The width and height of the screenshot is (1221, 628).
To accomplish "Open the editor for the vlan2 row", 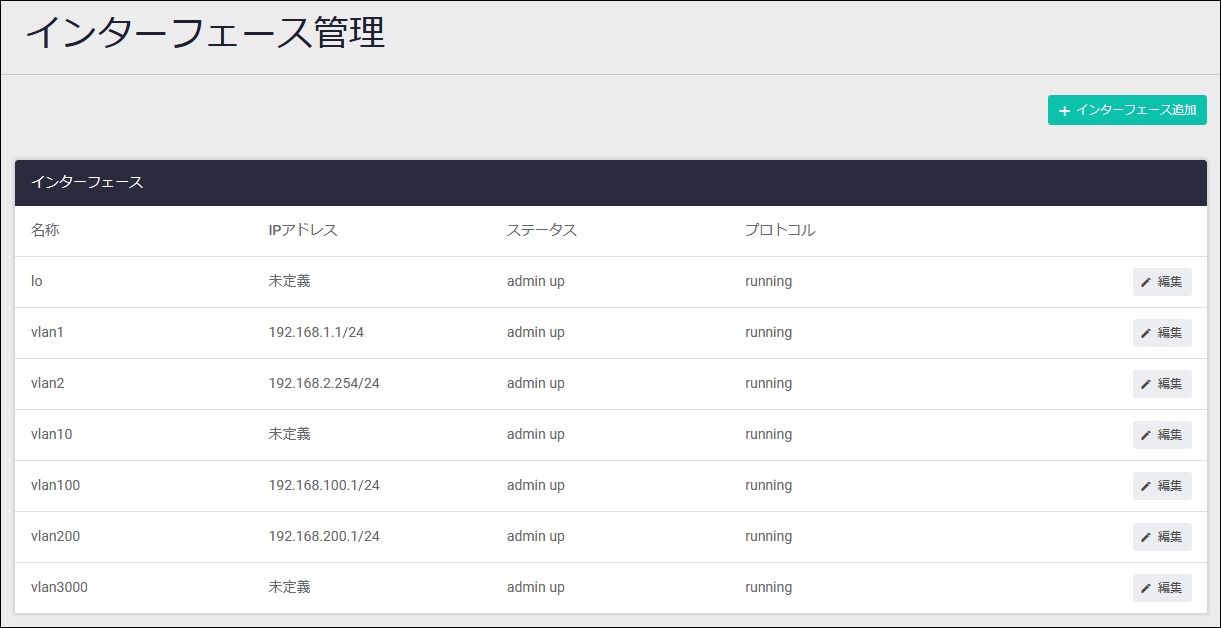I will 1161,384.
